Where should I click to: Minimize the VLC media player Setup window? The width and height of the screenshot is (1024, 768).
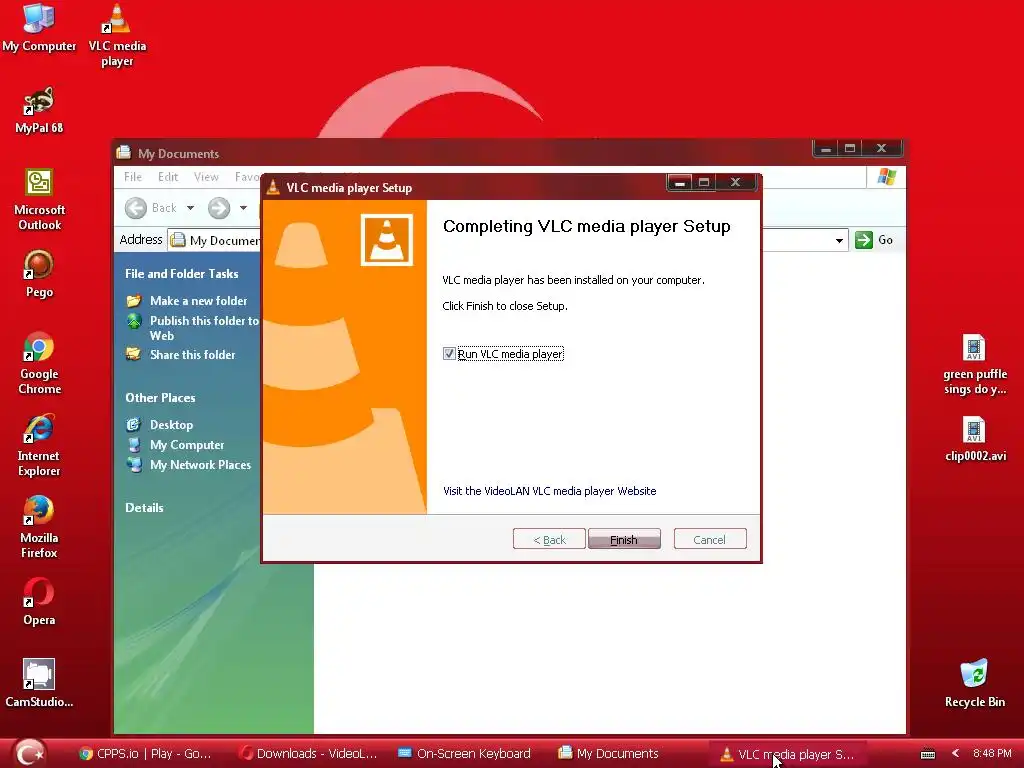click(x=679, y=182)
